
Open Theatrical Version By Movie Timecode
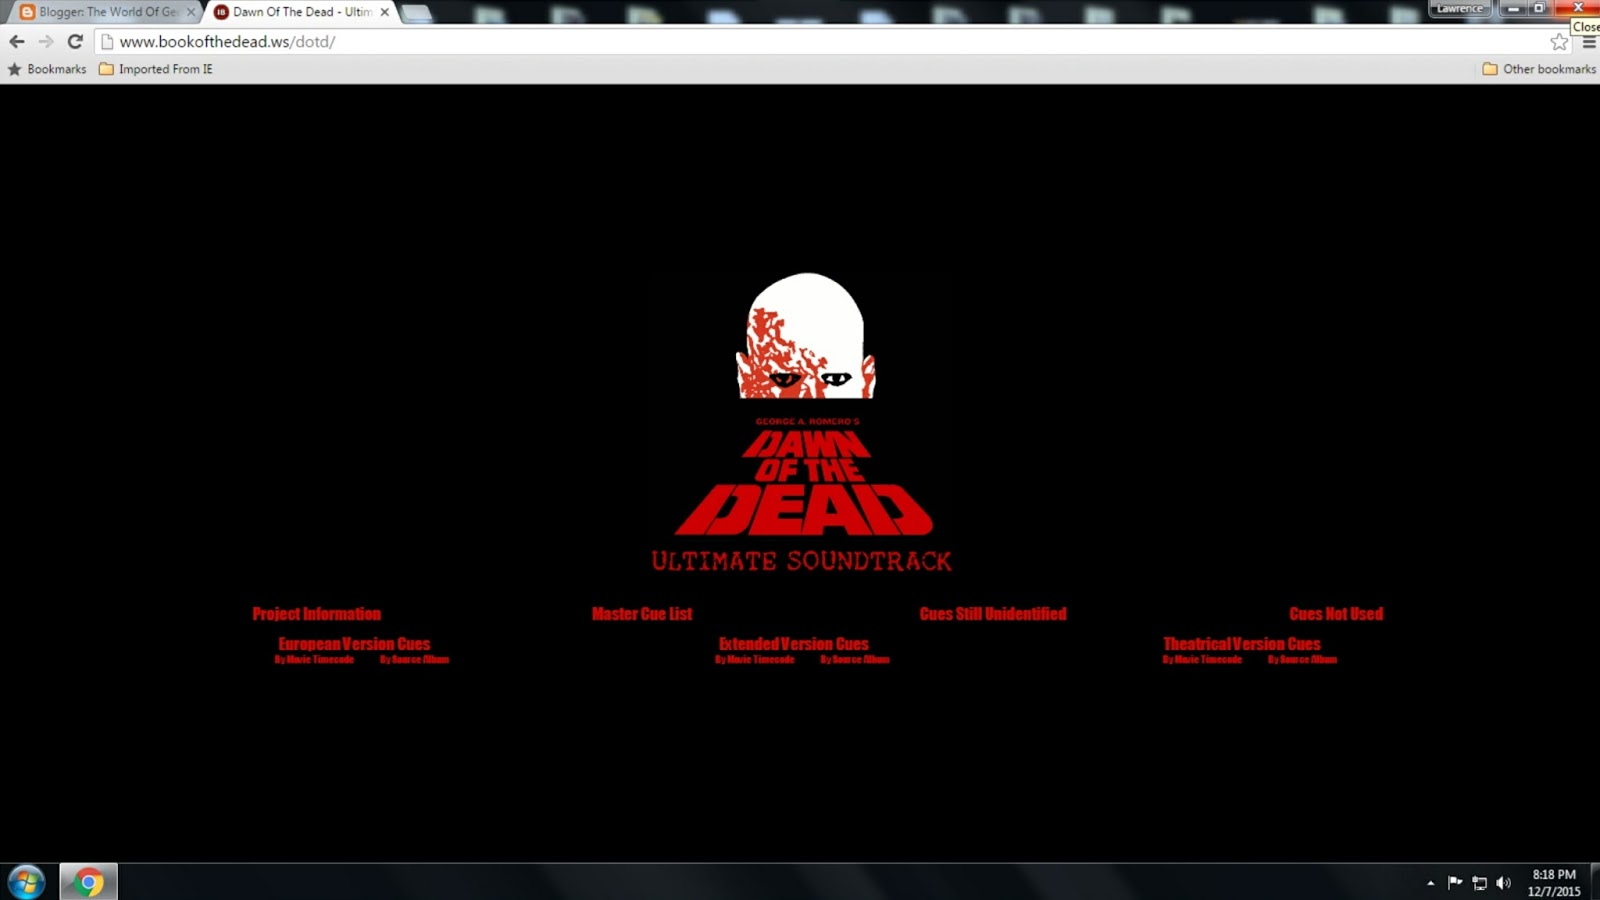(x=1202, y=660)
